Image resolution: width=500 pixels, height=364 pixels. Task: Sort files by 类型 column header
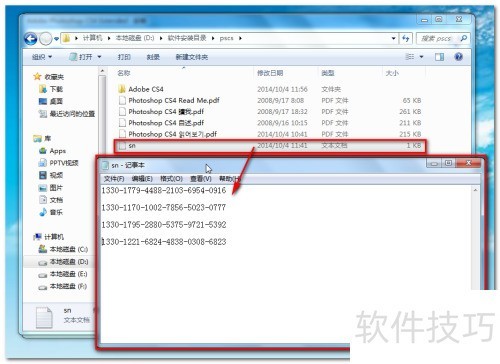(x=328, y=73)
